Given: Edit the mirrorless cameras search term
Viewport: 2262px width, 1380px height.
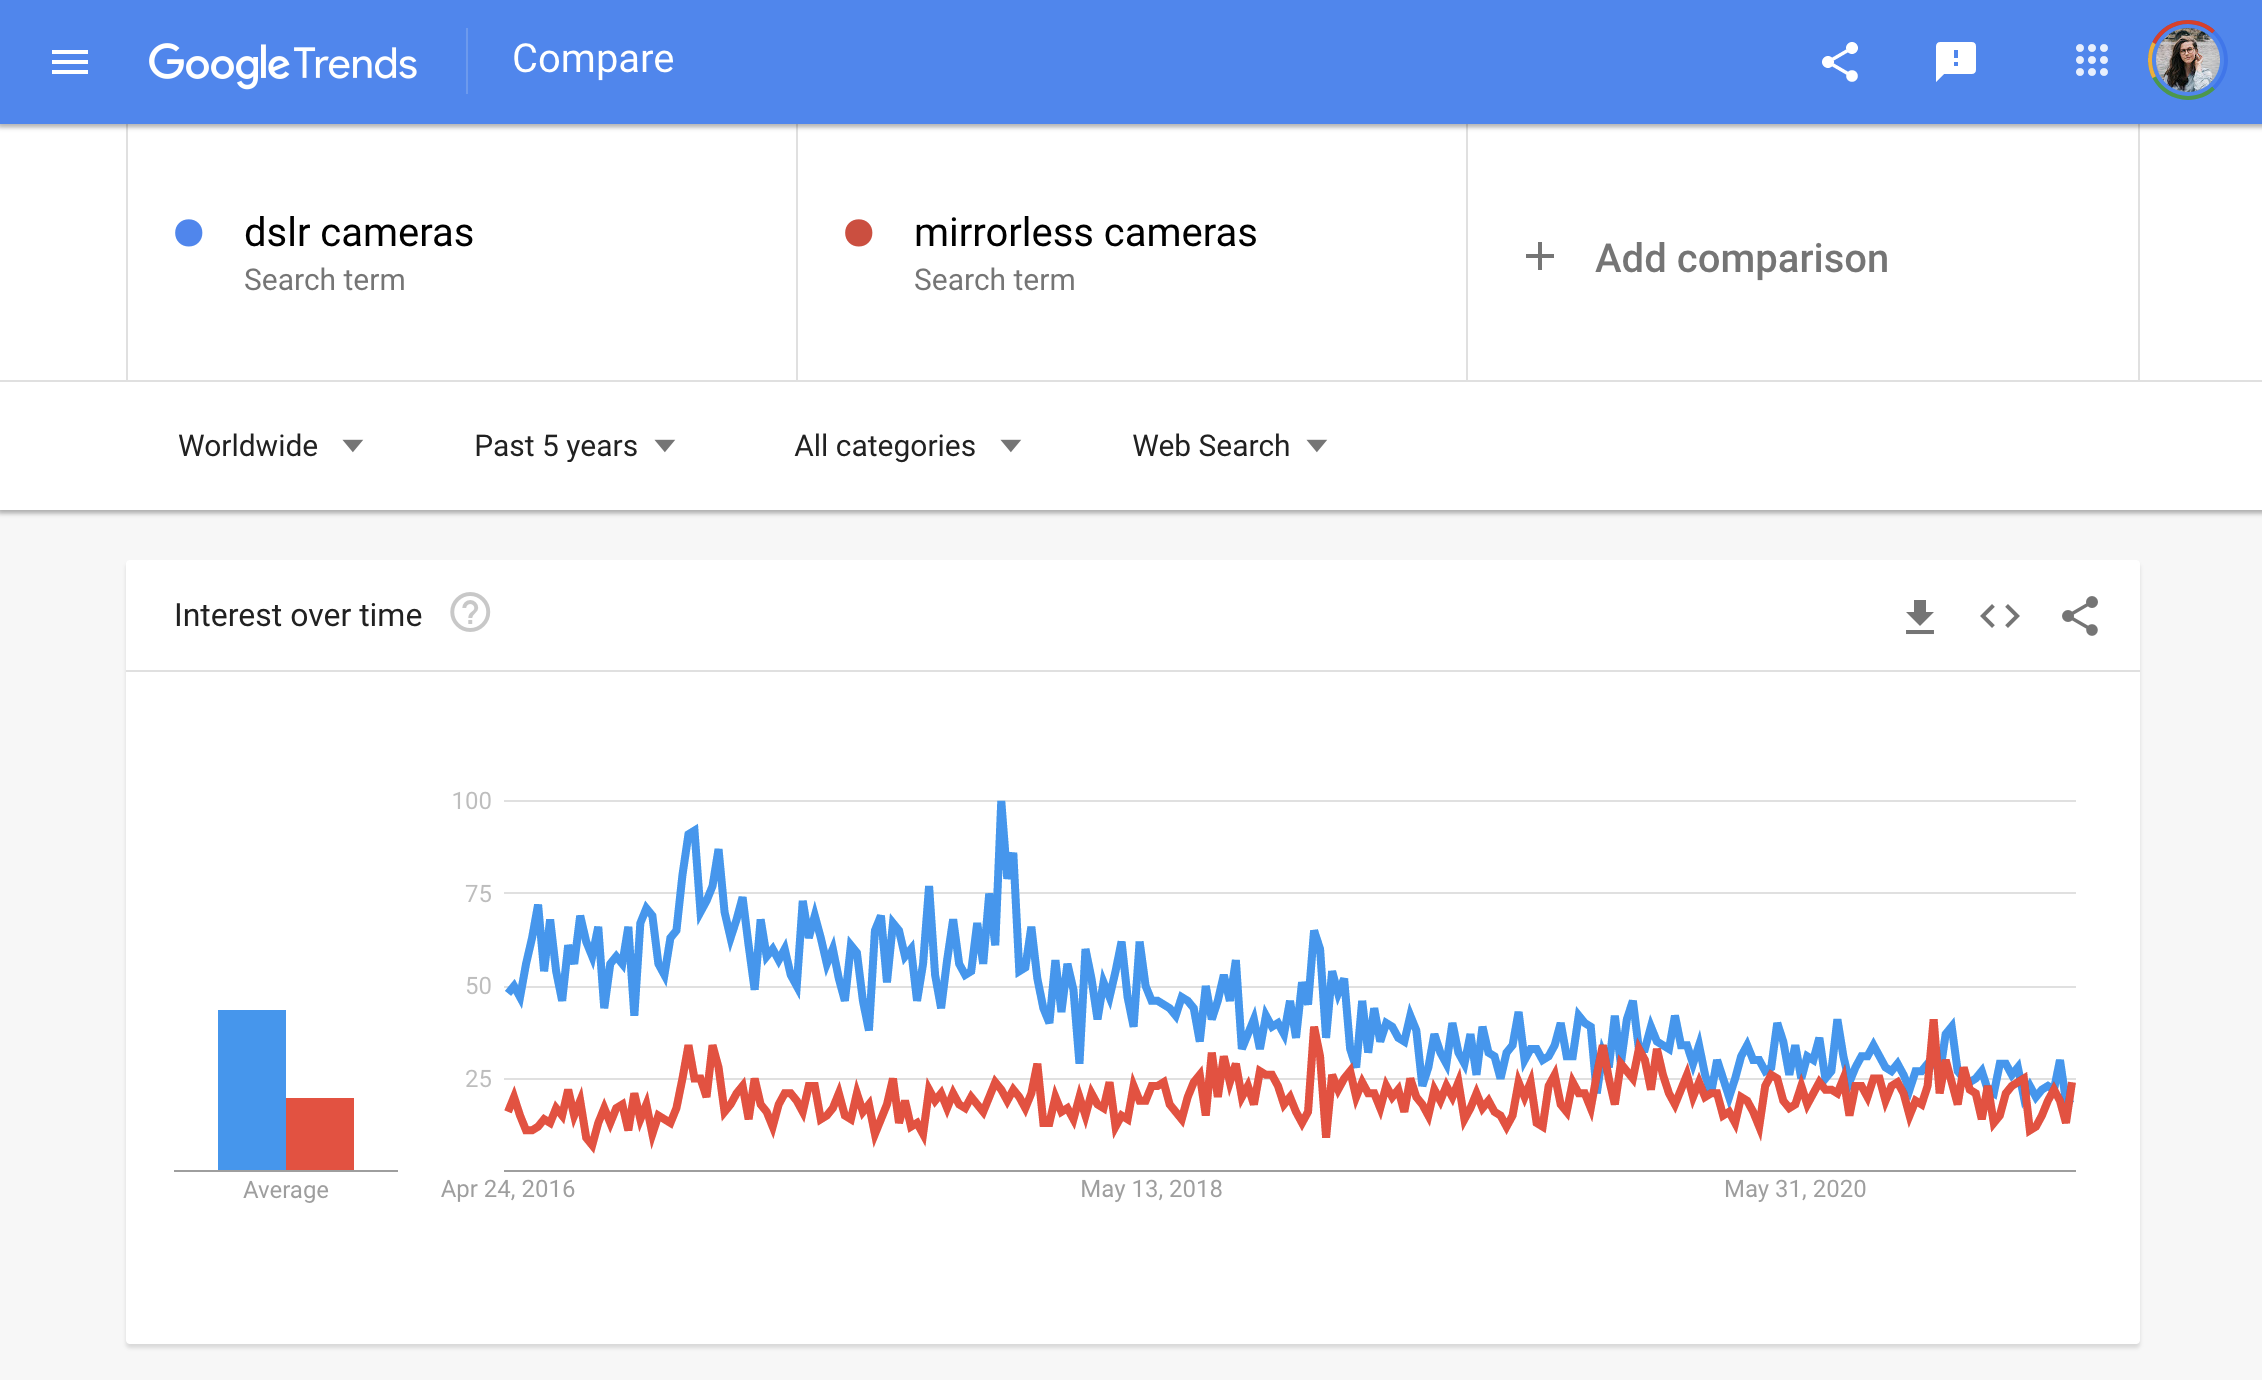Looking at the screenshot, I should pos(1084,233).
